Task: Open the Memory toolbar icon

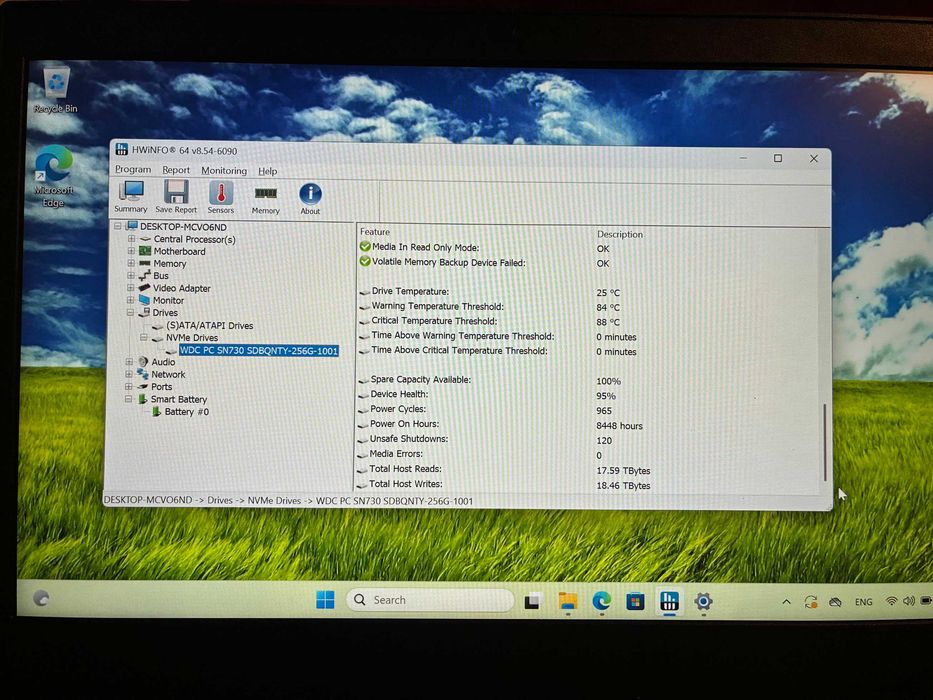Action: tap(265, 199)
